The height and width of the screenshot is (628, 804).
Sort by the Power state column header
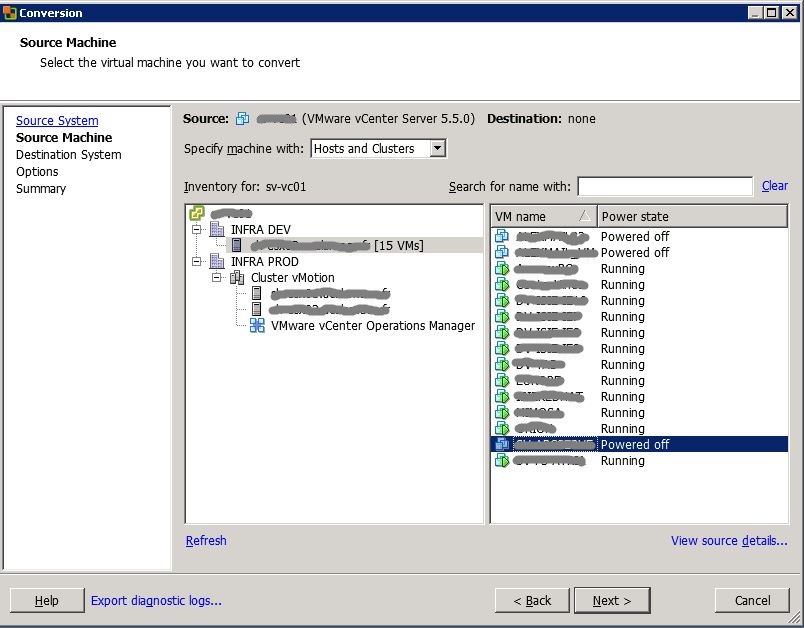pos(693,216)
